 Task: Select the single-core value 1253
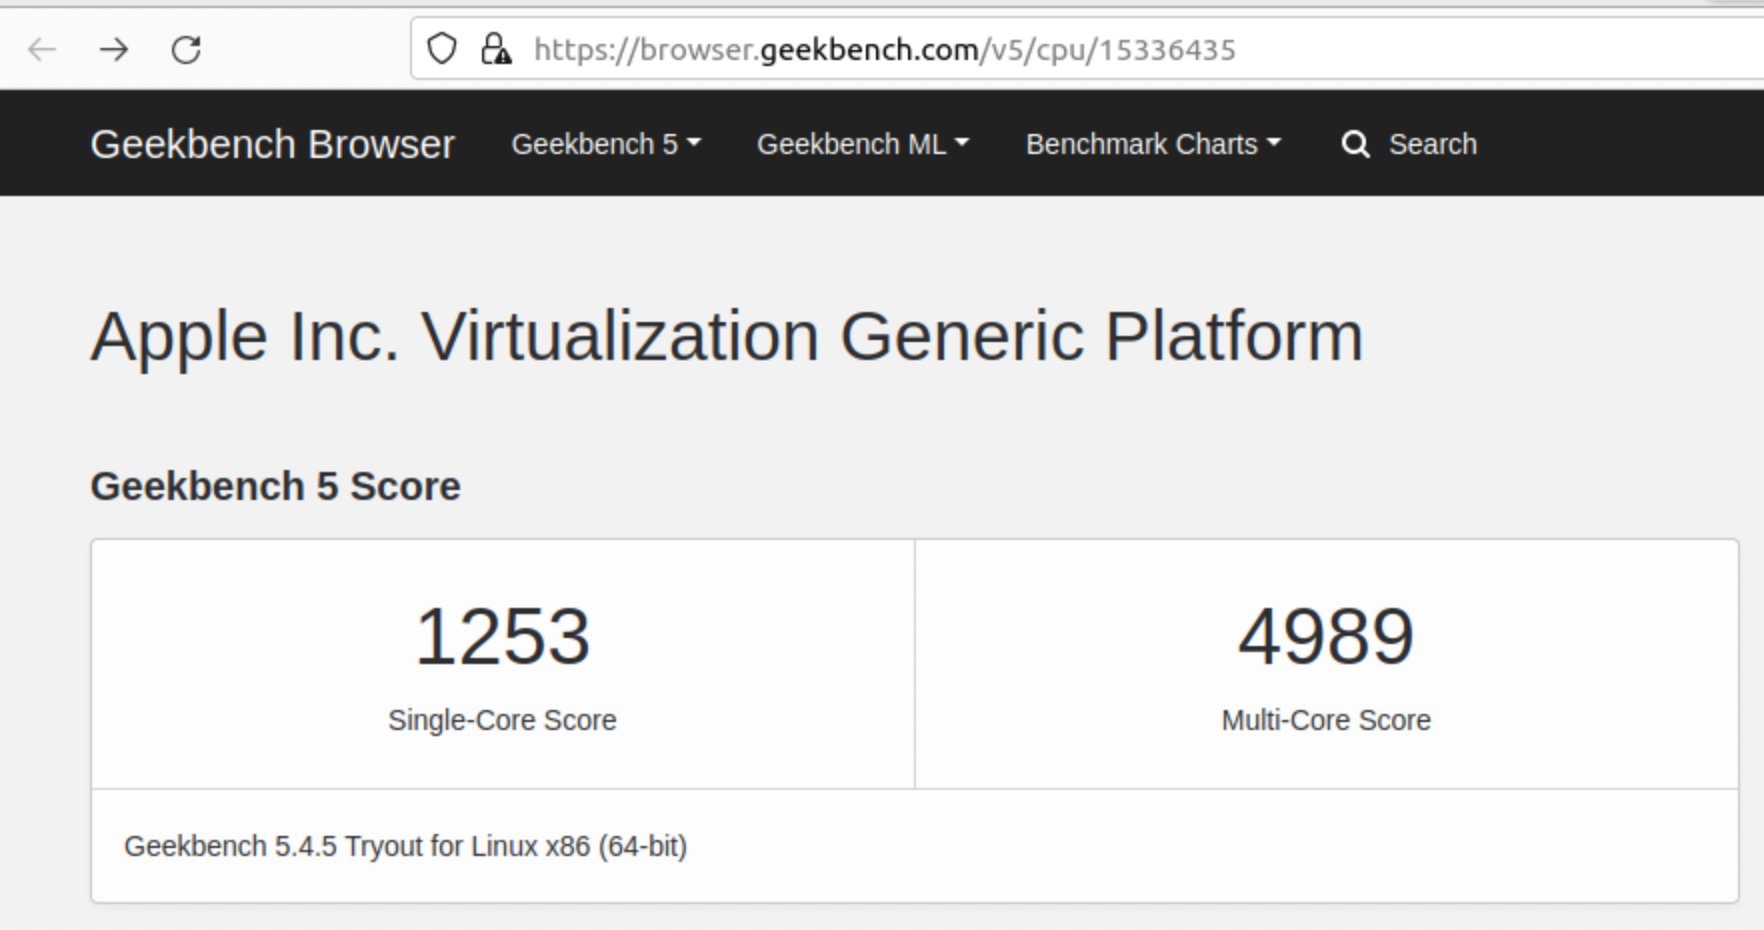click(x=502, y=637)
